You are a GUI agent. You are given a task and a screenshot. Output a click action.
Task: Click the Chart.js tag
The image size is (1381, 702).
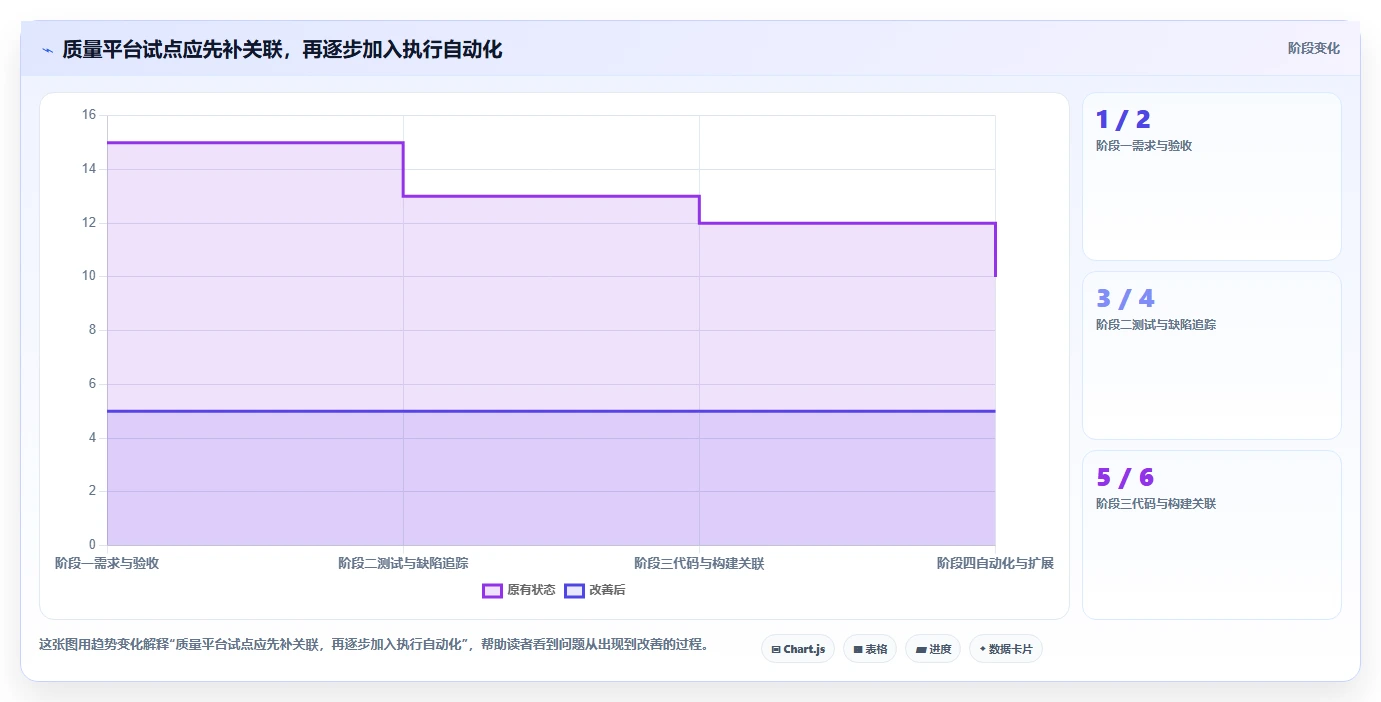(x=798, y=649)
